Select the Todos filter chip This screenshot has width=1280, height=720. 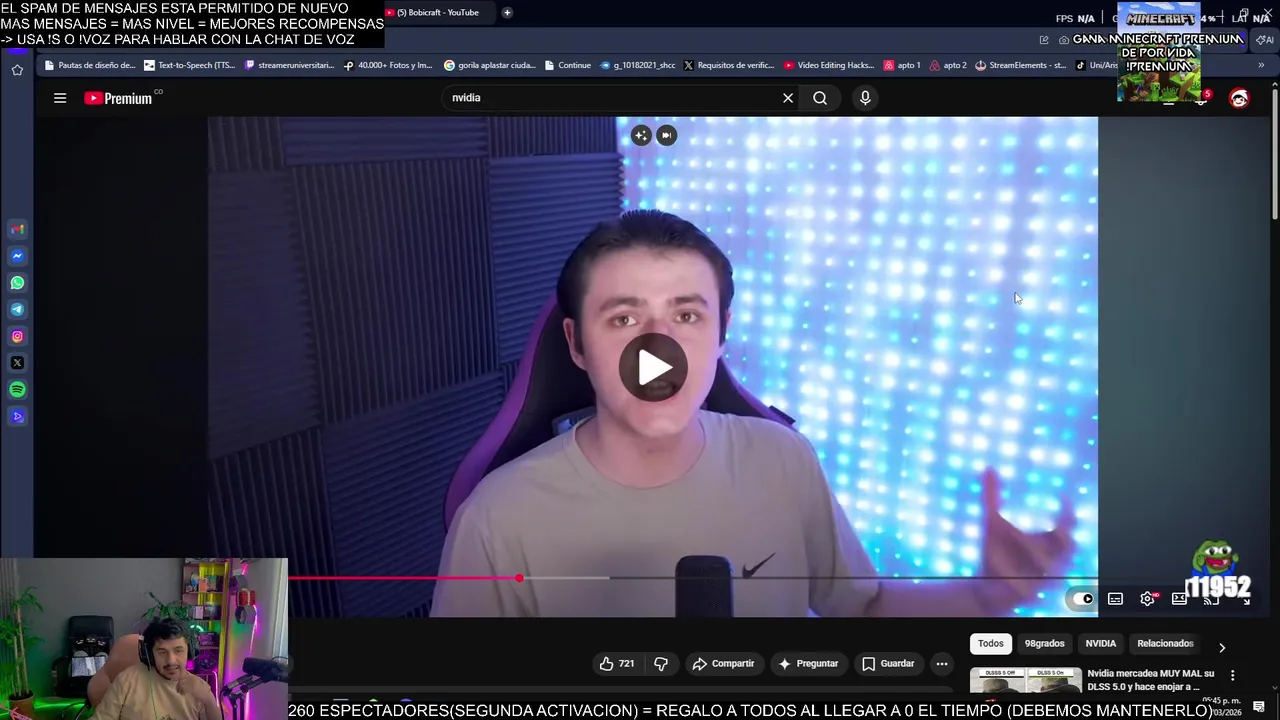(990, 643)
